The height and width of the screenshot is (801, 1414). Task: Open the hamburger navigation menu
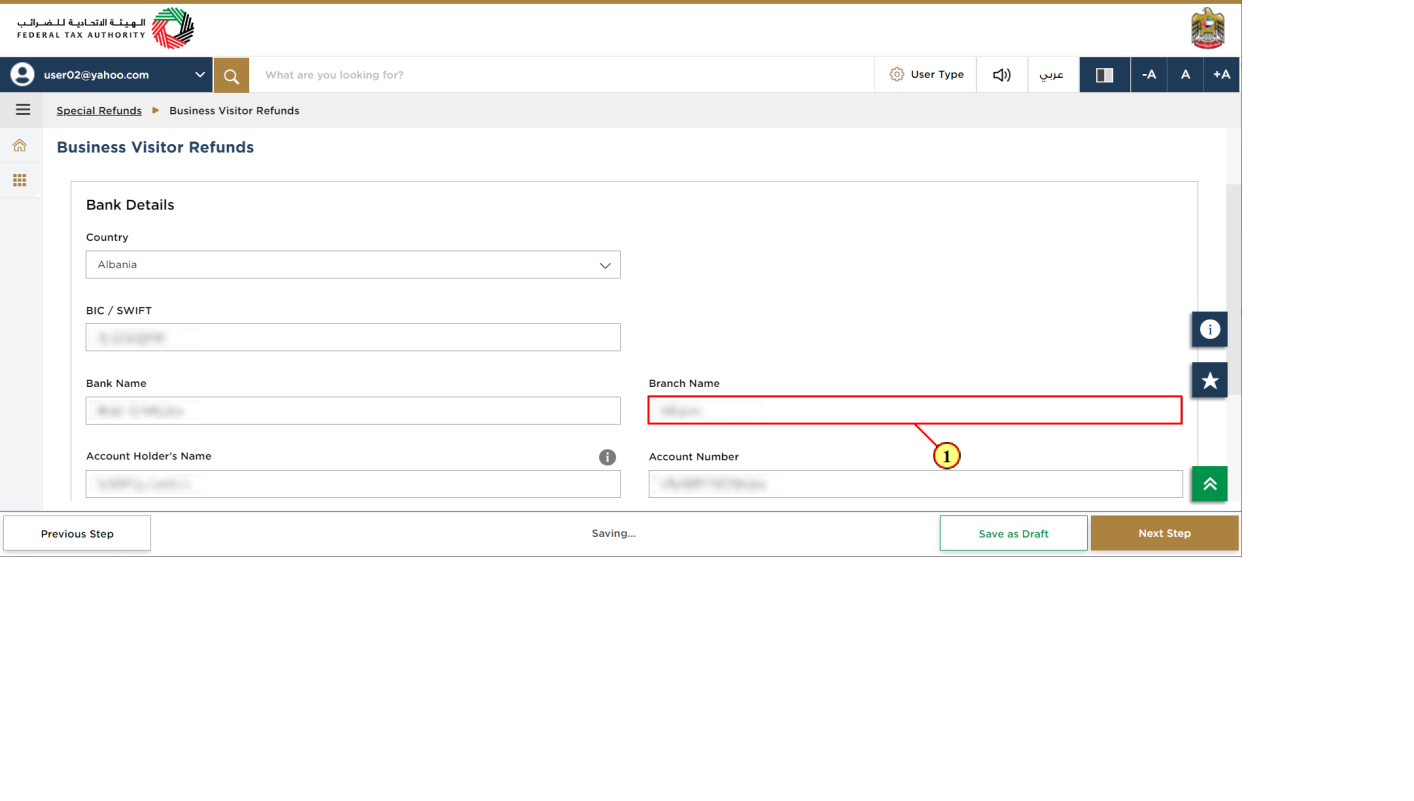(23, 110)
